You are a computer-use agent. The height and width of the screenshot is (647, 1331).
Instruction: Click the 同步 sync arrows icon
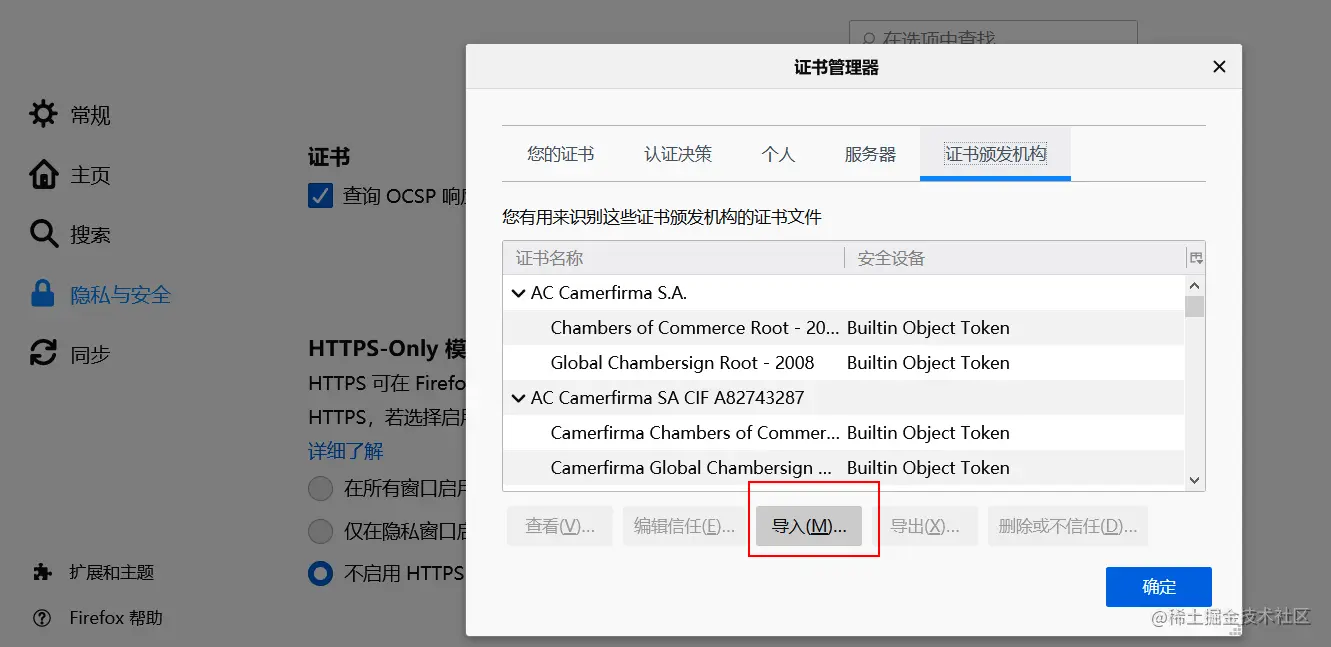pyautogui.click(x=42, y=352)
